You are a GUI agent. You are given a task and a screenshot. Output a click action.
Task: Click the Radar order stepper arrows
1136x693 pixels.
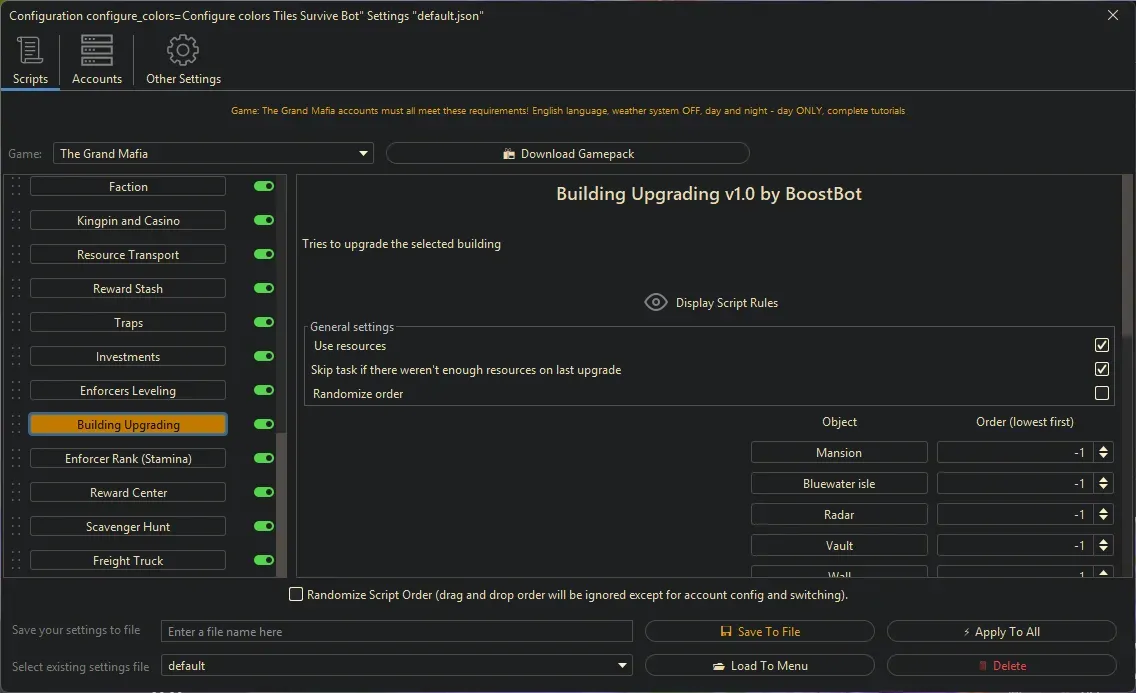click(x=1103, y=515)
